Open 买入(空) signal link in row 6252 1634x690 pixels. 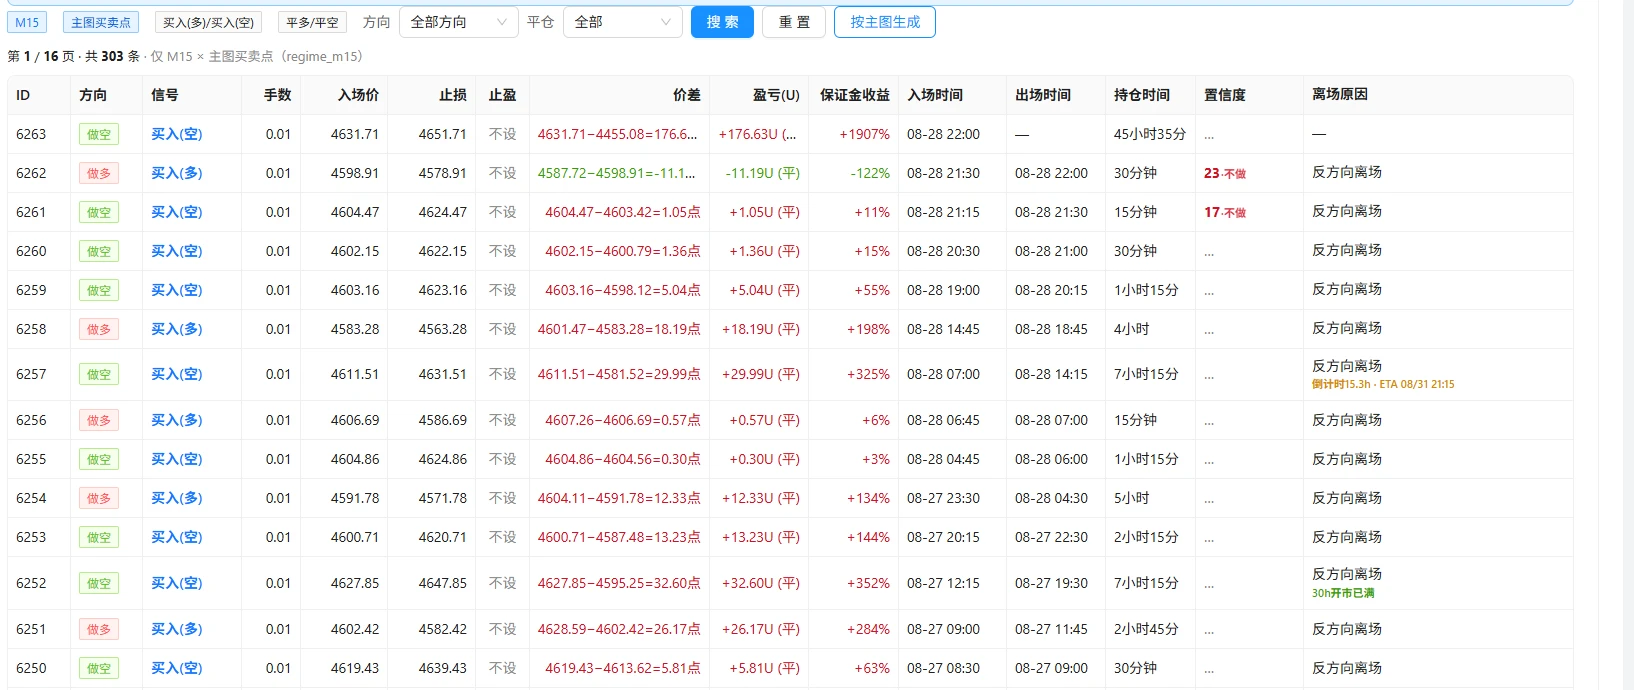[177, 583]
